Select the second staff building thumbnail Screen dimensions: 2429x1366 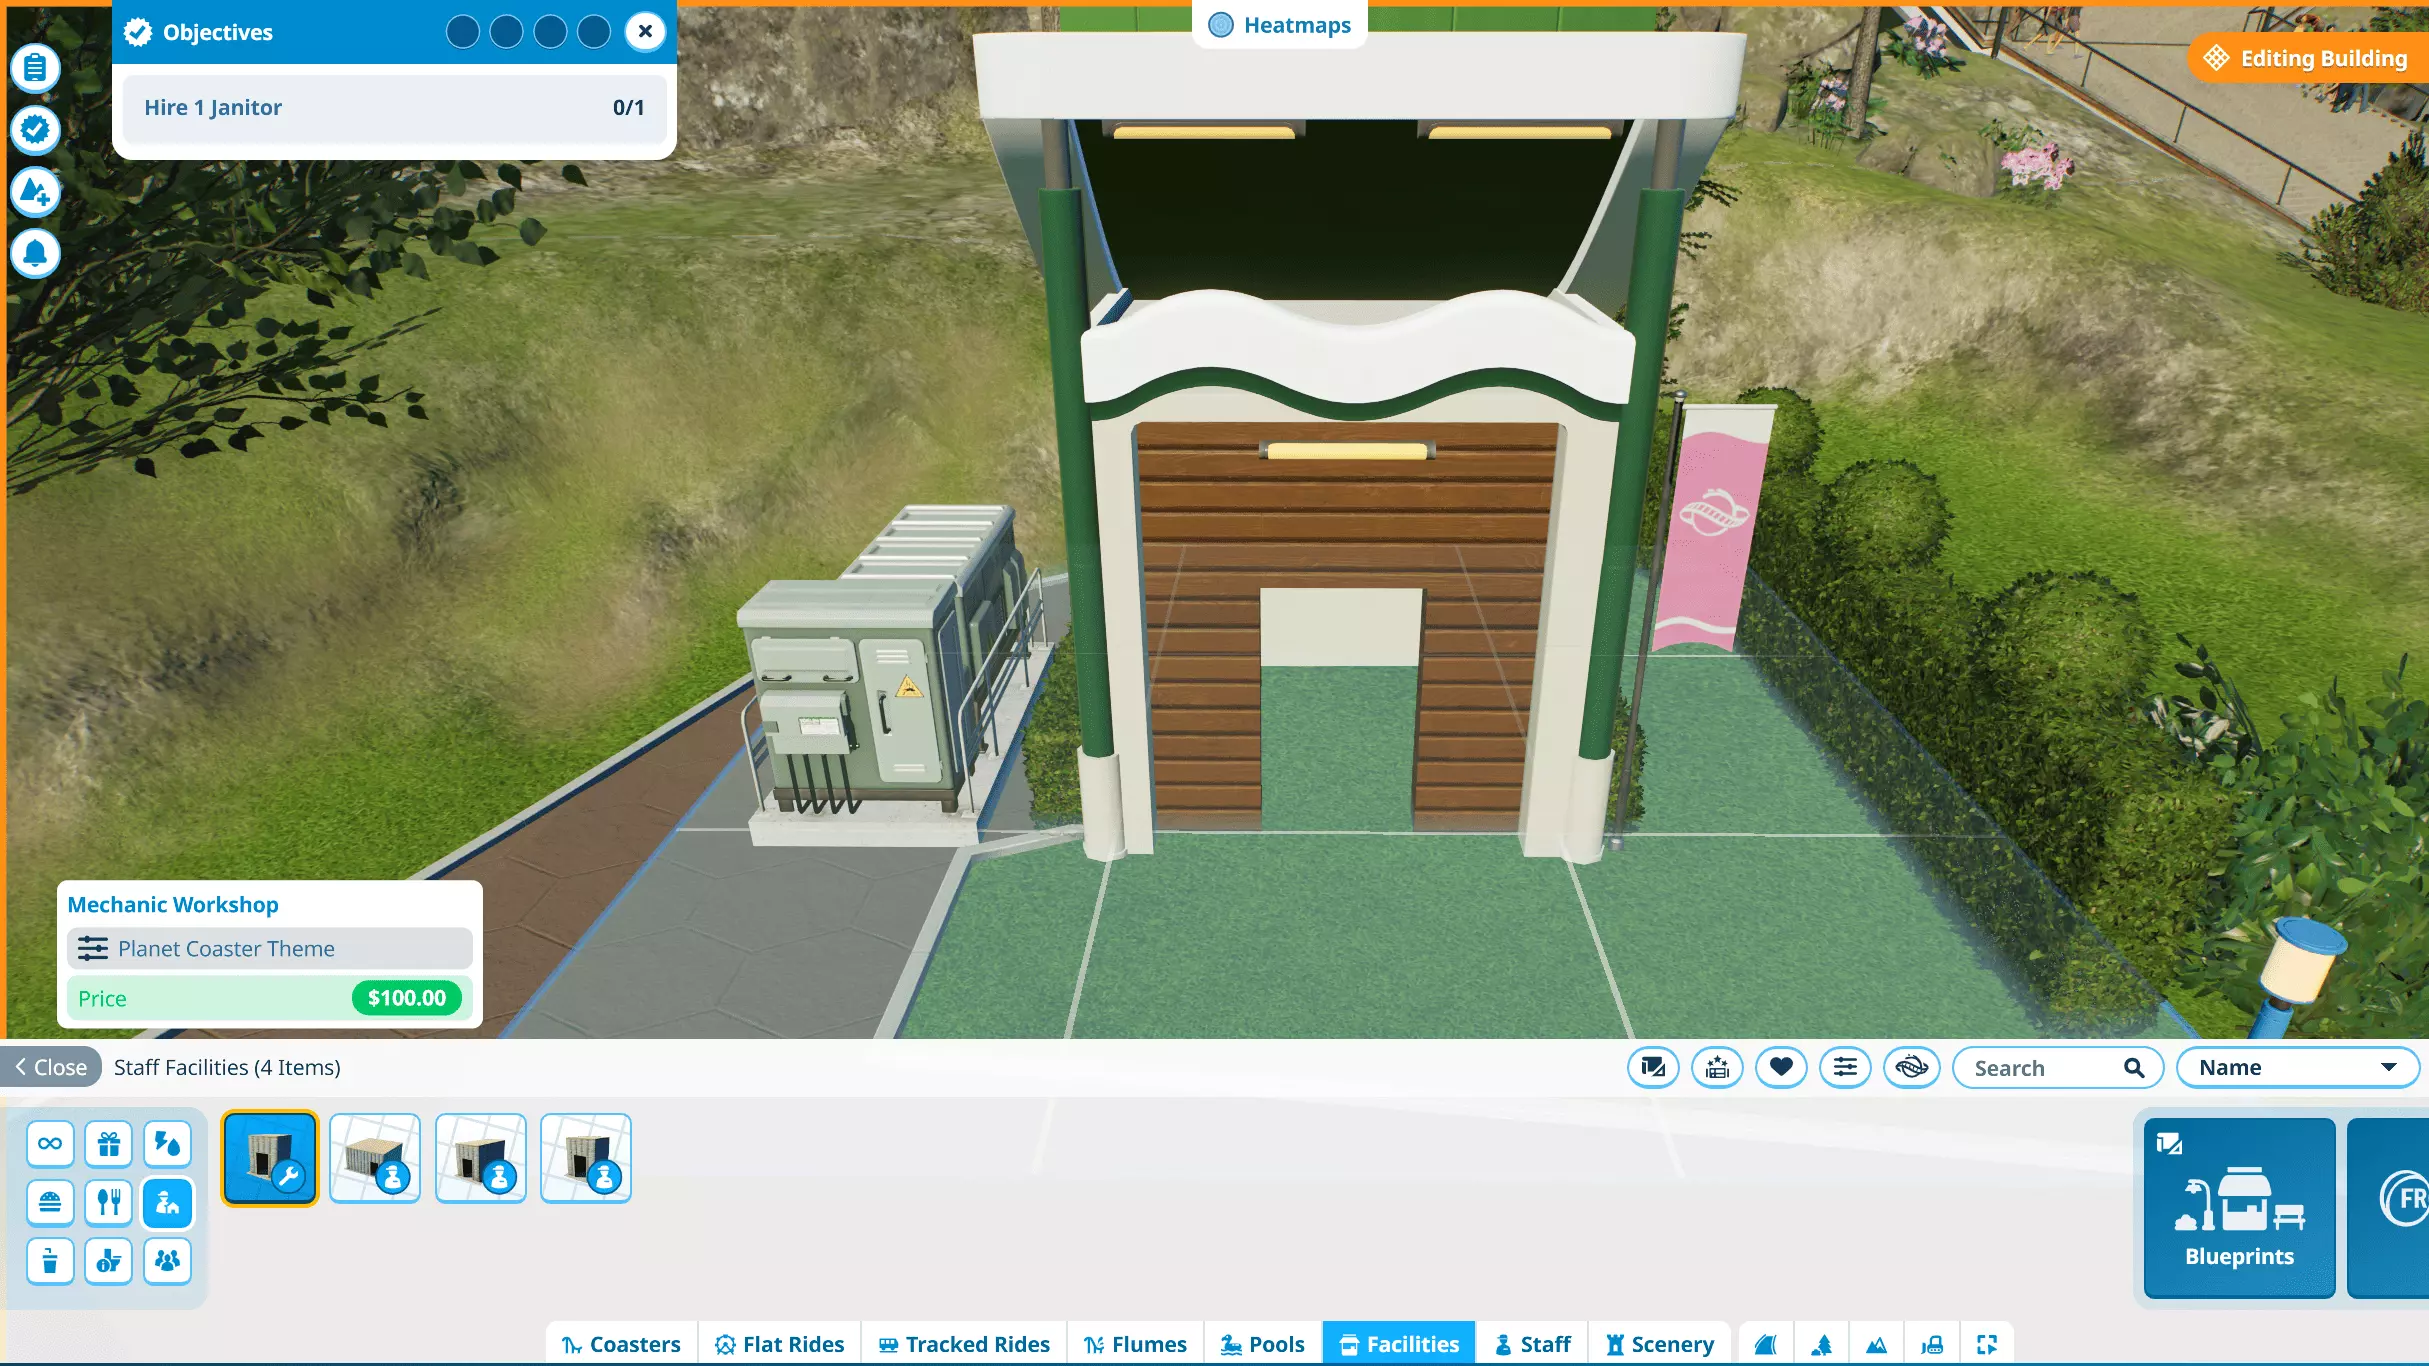tap(375, 1159)
